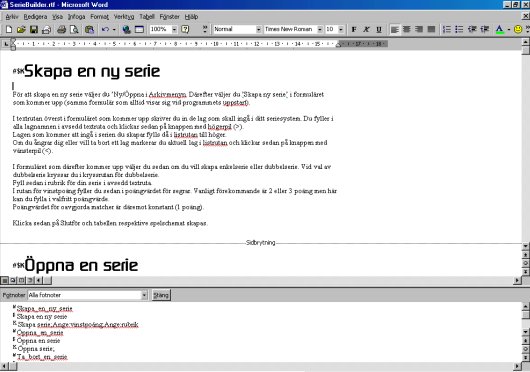Viewport: 530px width, 372px height.
Task: Open the Alla fotnoter dropdown
Action: pyautogui.click(x=144, y=295)
